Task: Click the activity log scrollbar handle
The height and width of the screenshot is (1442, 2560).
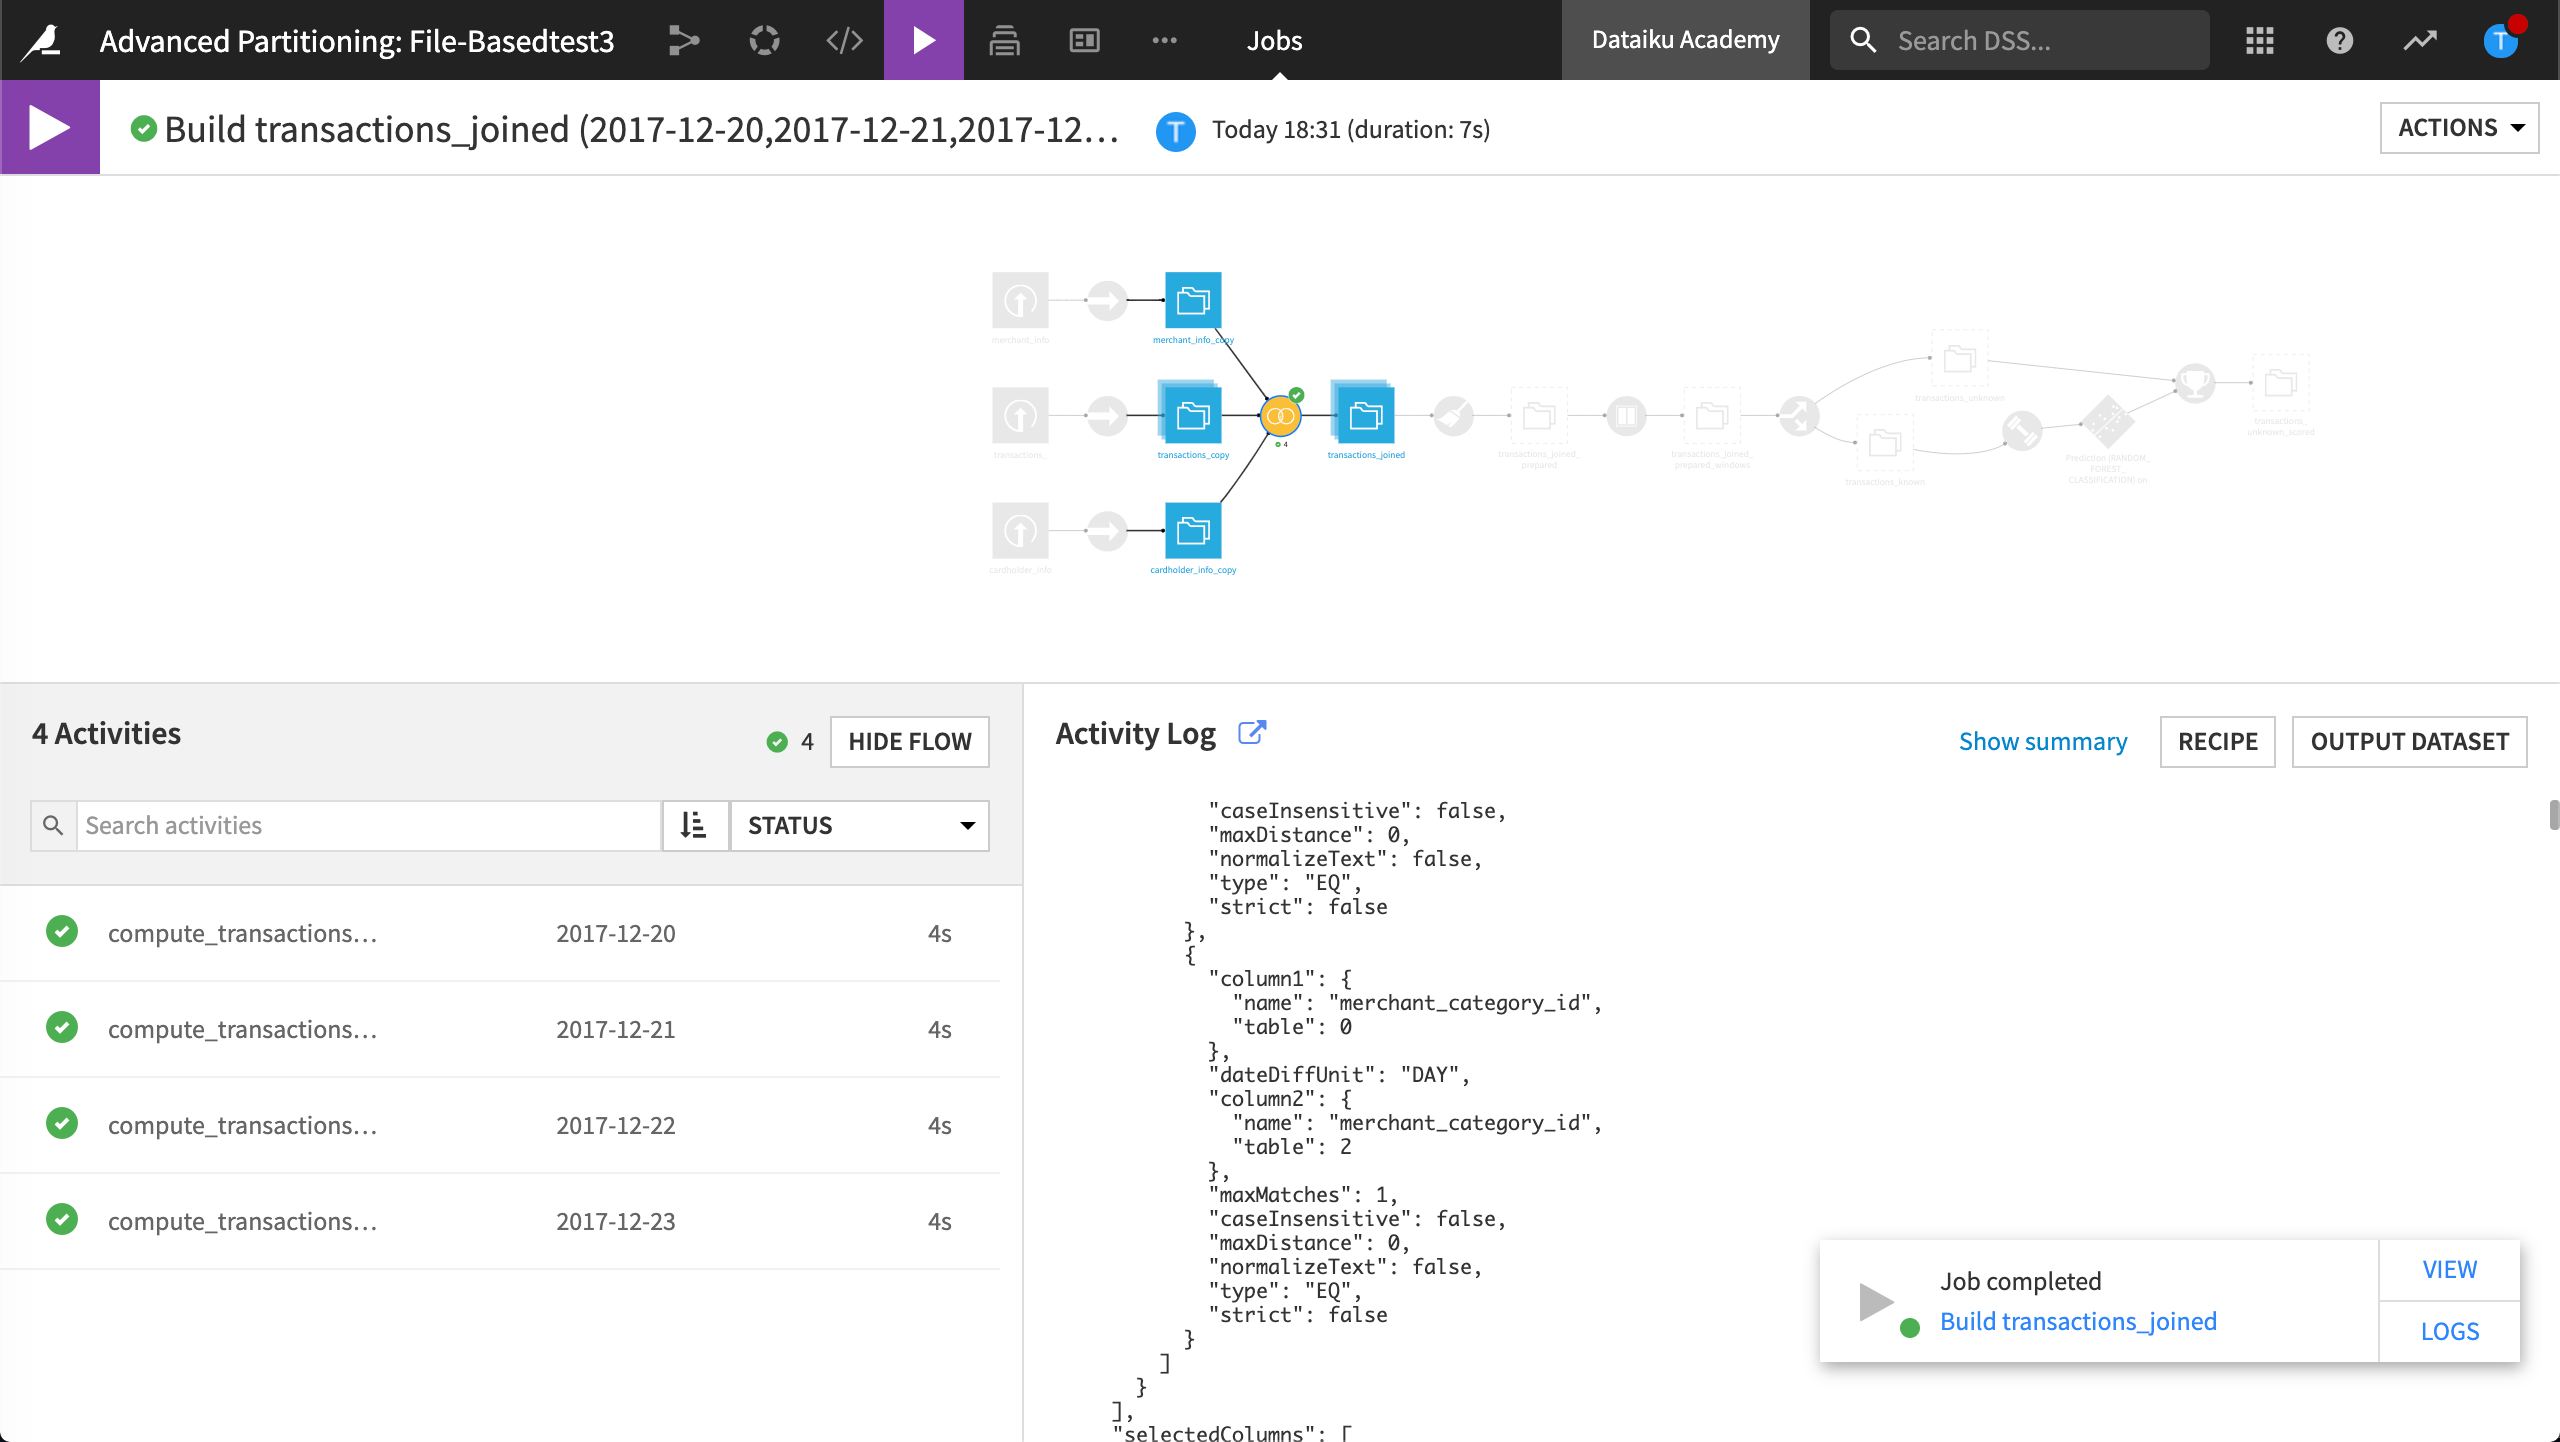Action: tap(2553, 814)
